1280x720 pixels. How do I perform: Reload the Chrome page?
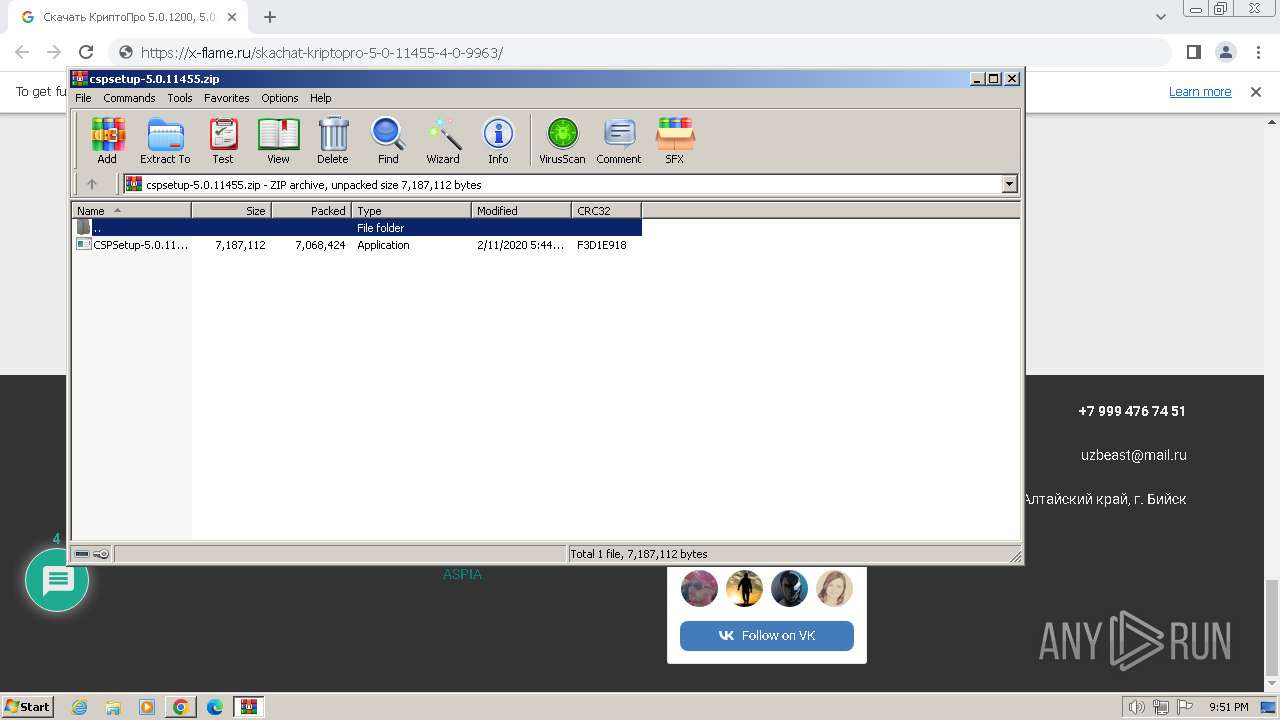coord(86,53)
